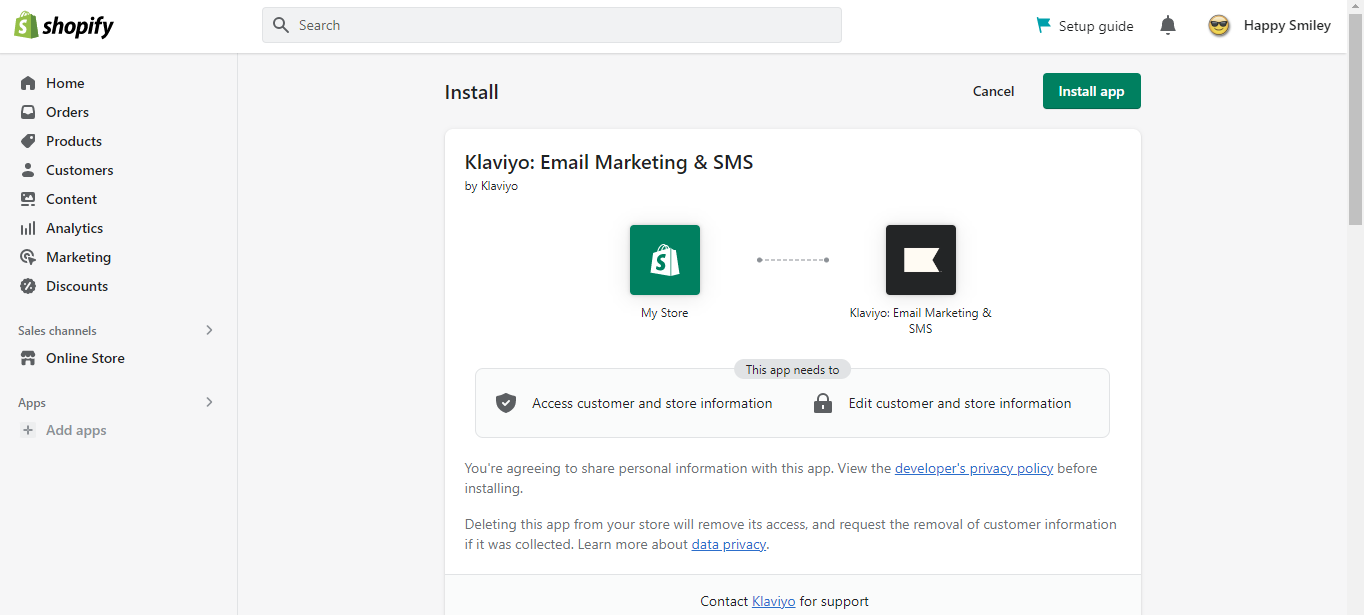
Task: Open the Setup guide
Action: pyautogui.click(x=1085, y=26)
